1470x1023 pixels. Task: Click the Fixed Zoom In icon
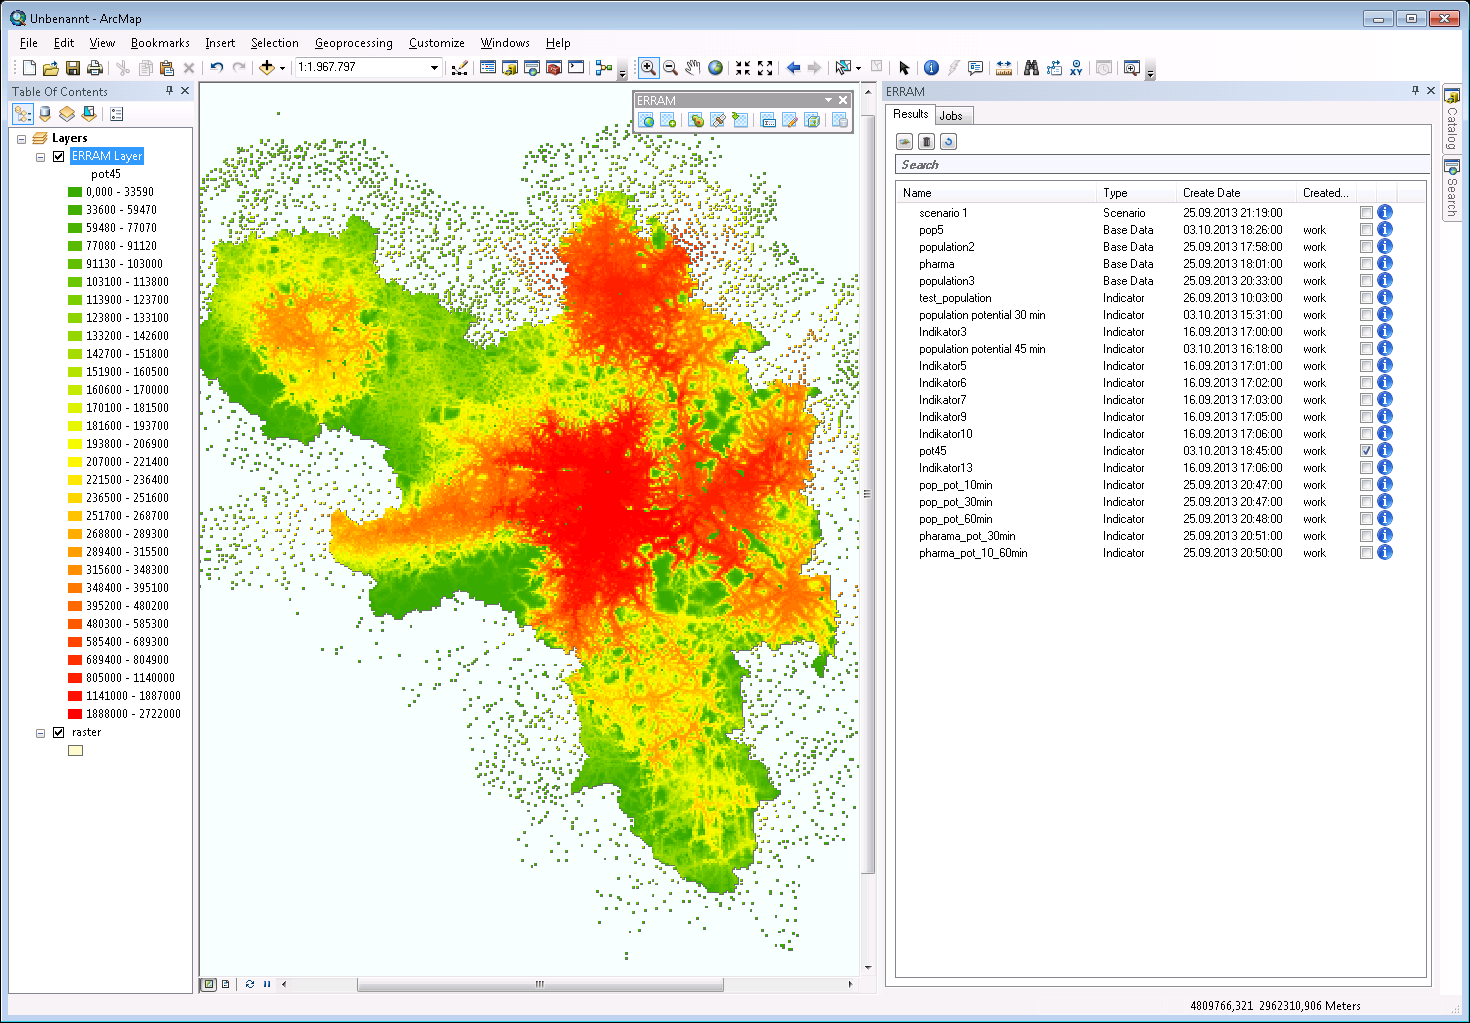point(743,68)
